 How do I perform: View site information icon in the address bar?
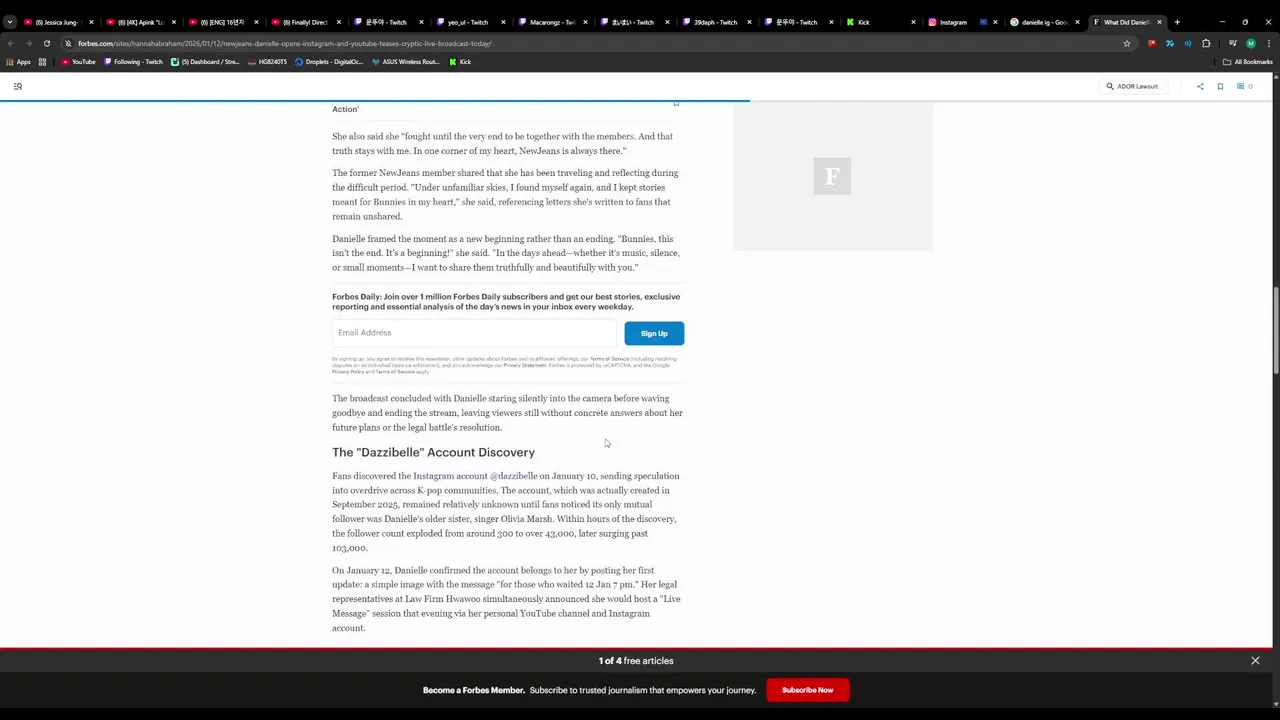(68, 43)
